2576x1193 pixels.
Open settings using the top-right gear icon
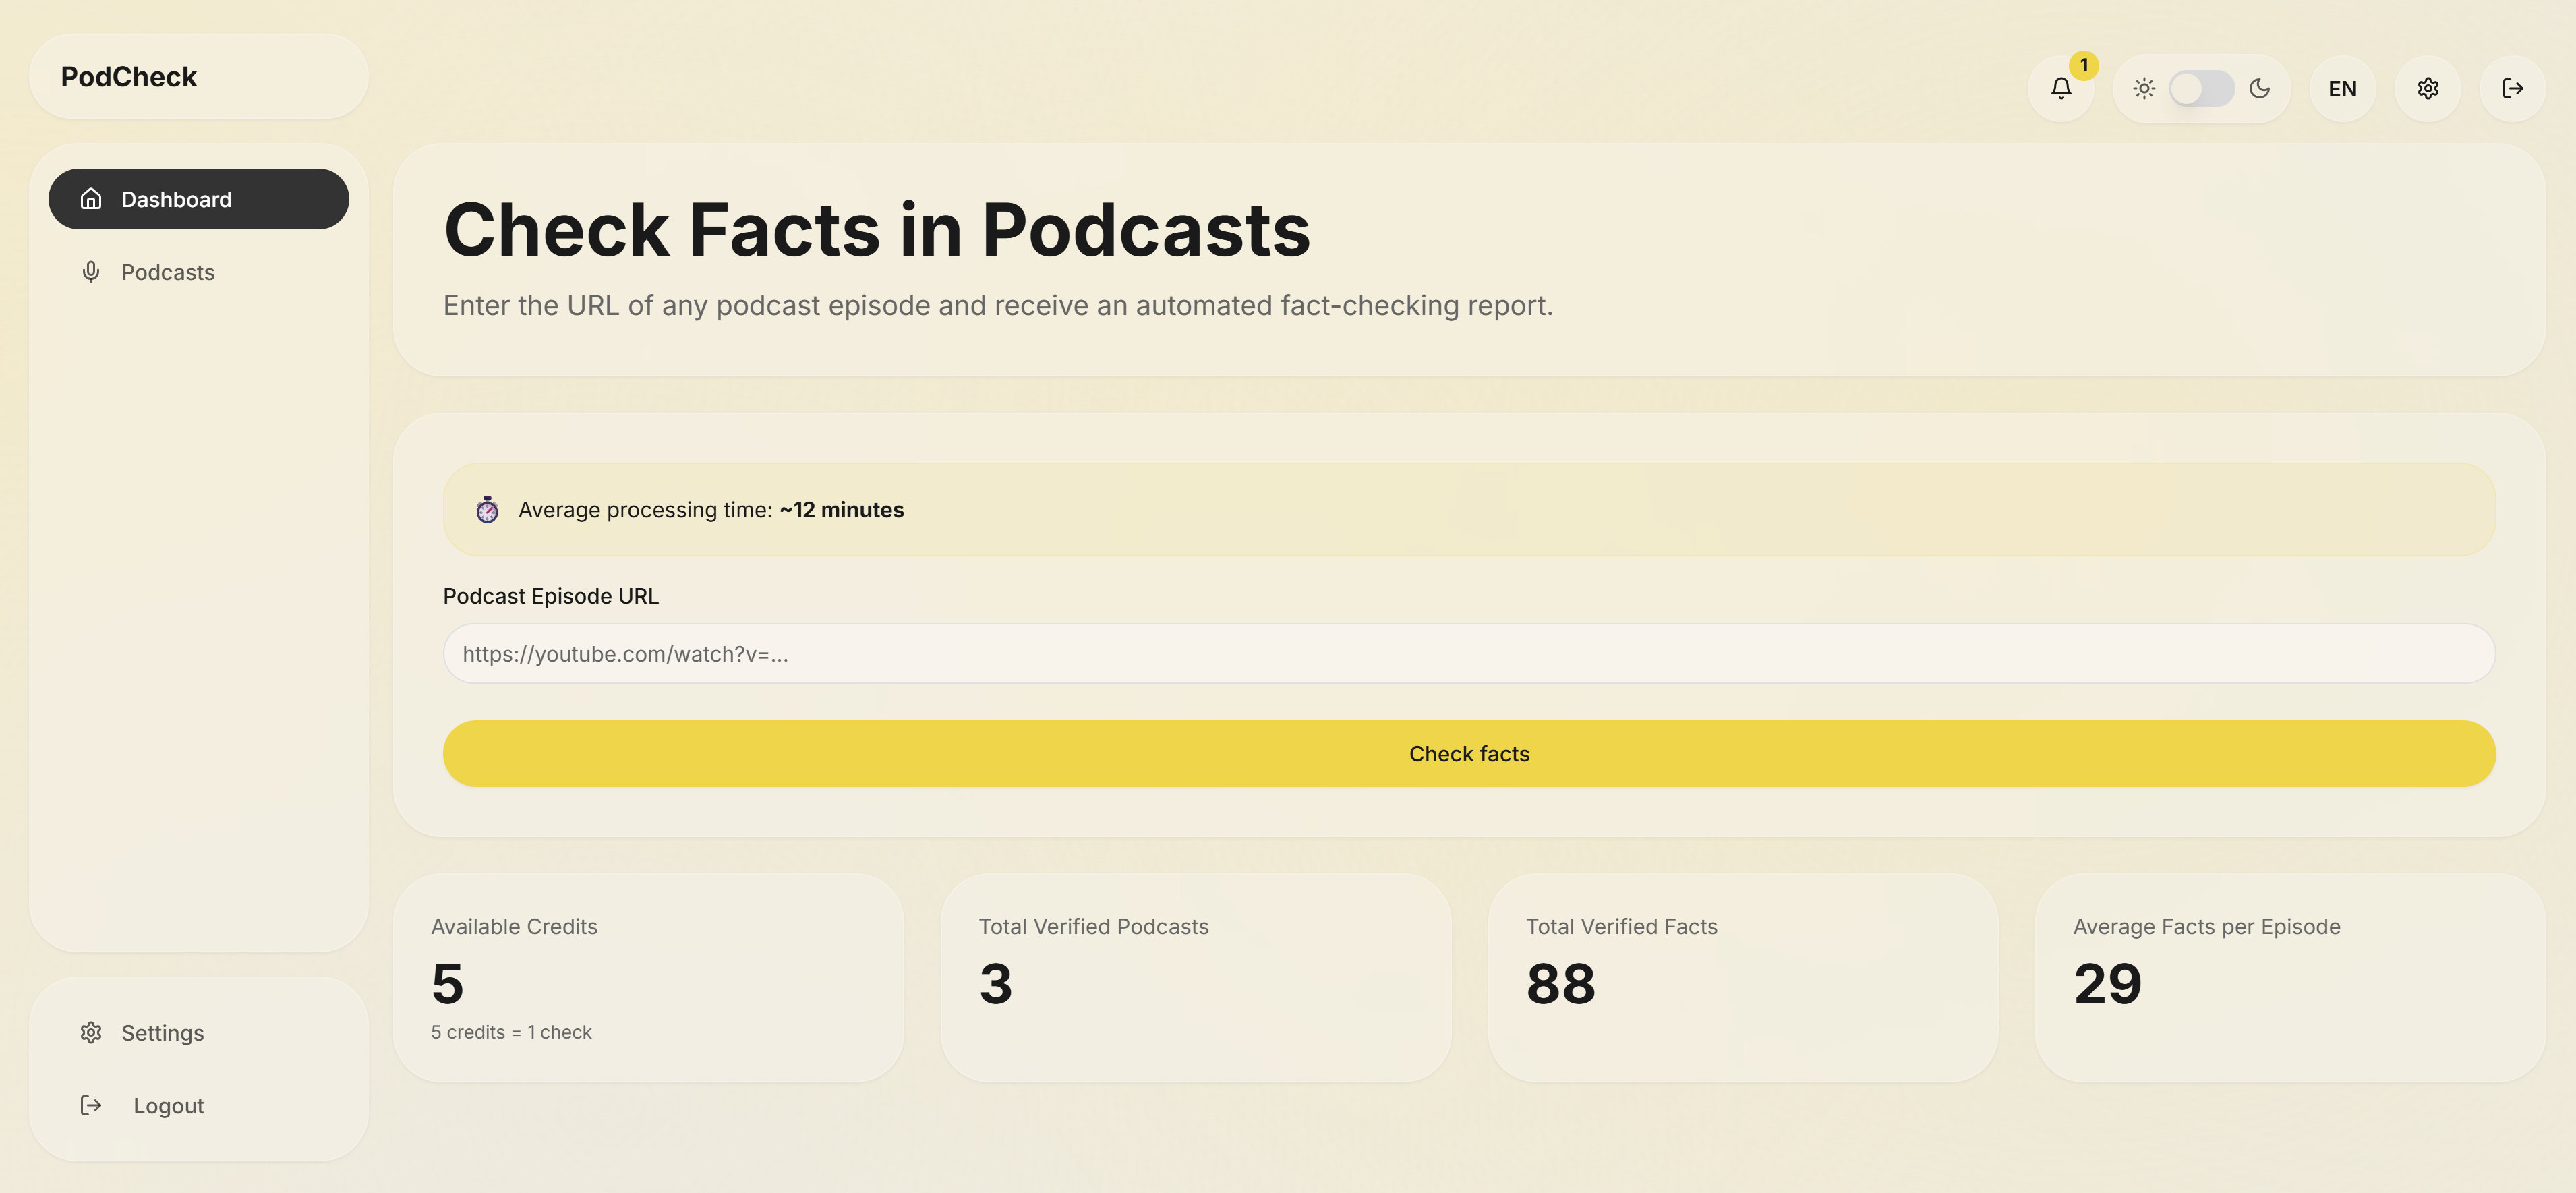pos(2428,88)
